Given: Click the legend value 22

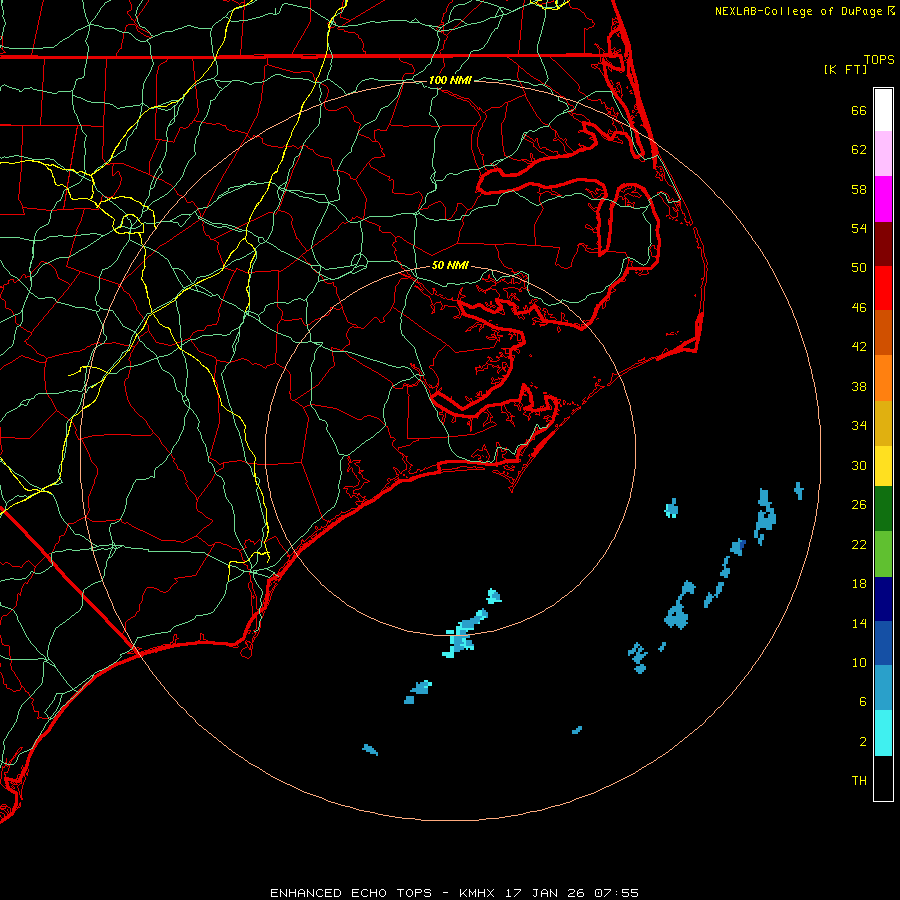Looking at the screenshot, I should (x=859, y=544).
